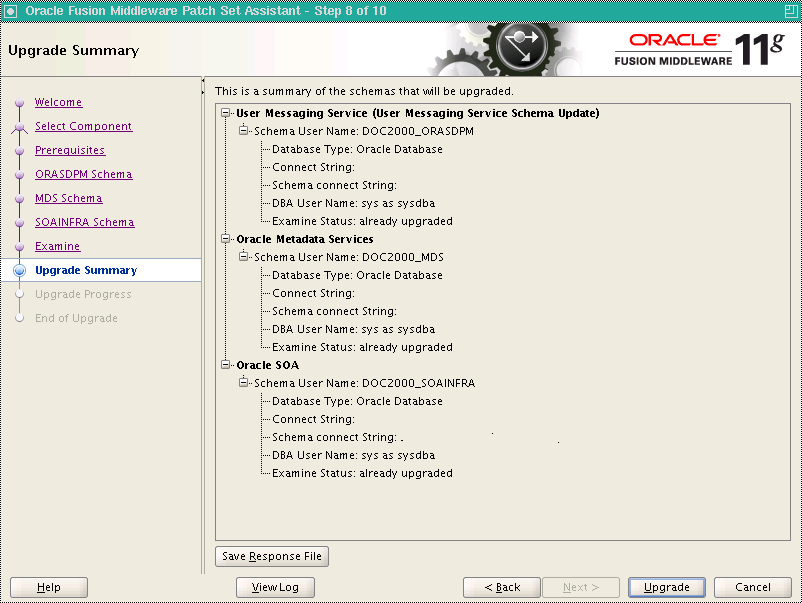Open the Select Component step link

click(x=83, y=126)
